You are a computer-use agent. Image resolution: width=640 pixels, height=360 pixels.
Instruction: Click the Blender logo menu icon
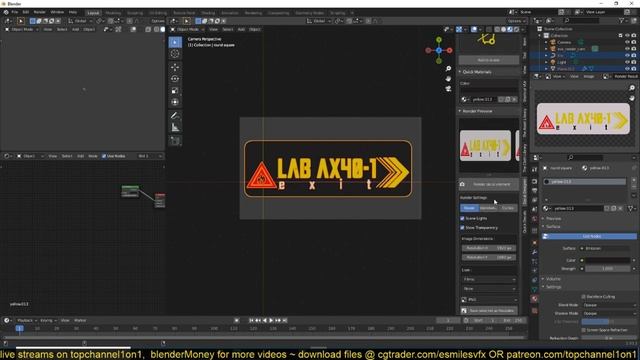coord(6,12)
